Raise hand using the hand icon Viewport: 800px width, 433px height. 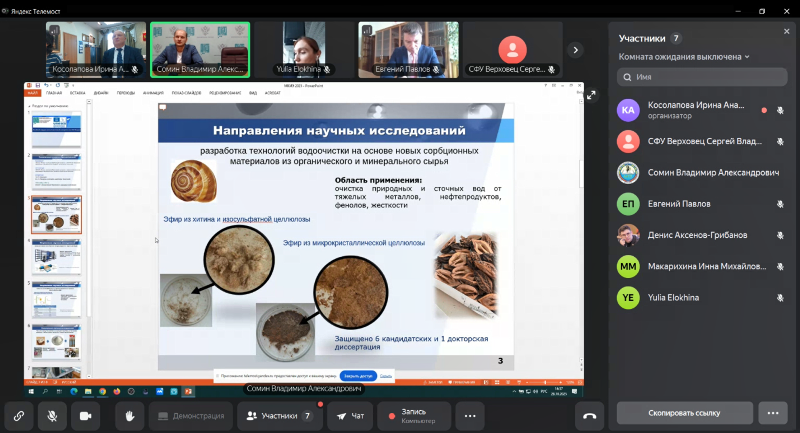pos(130,415)
